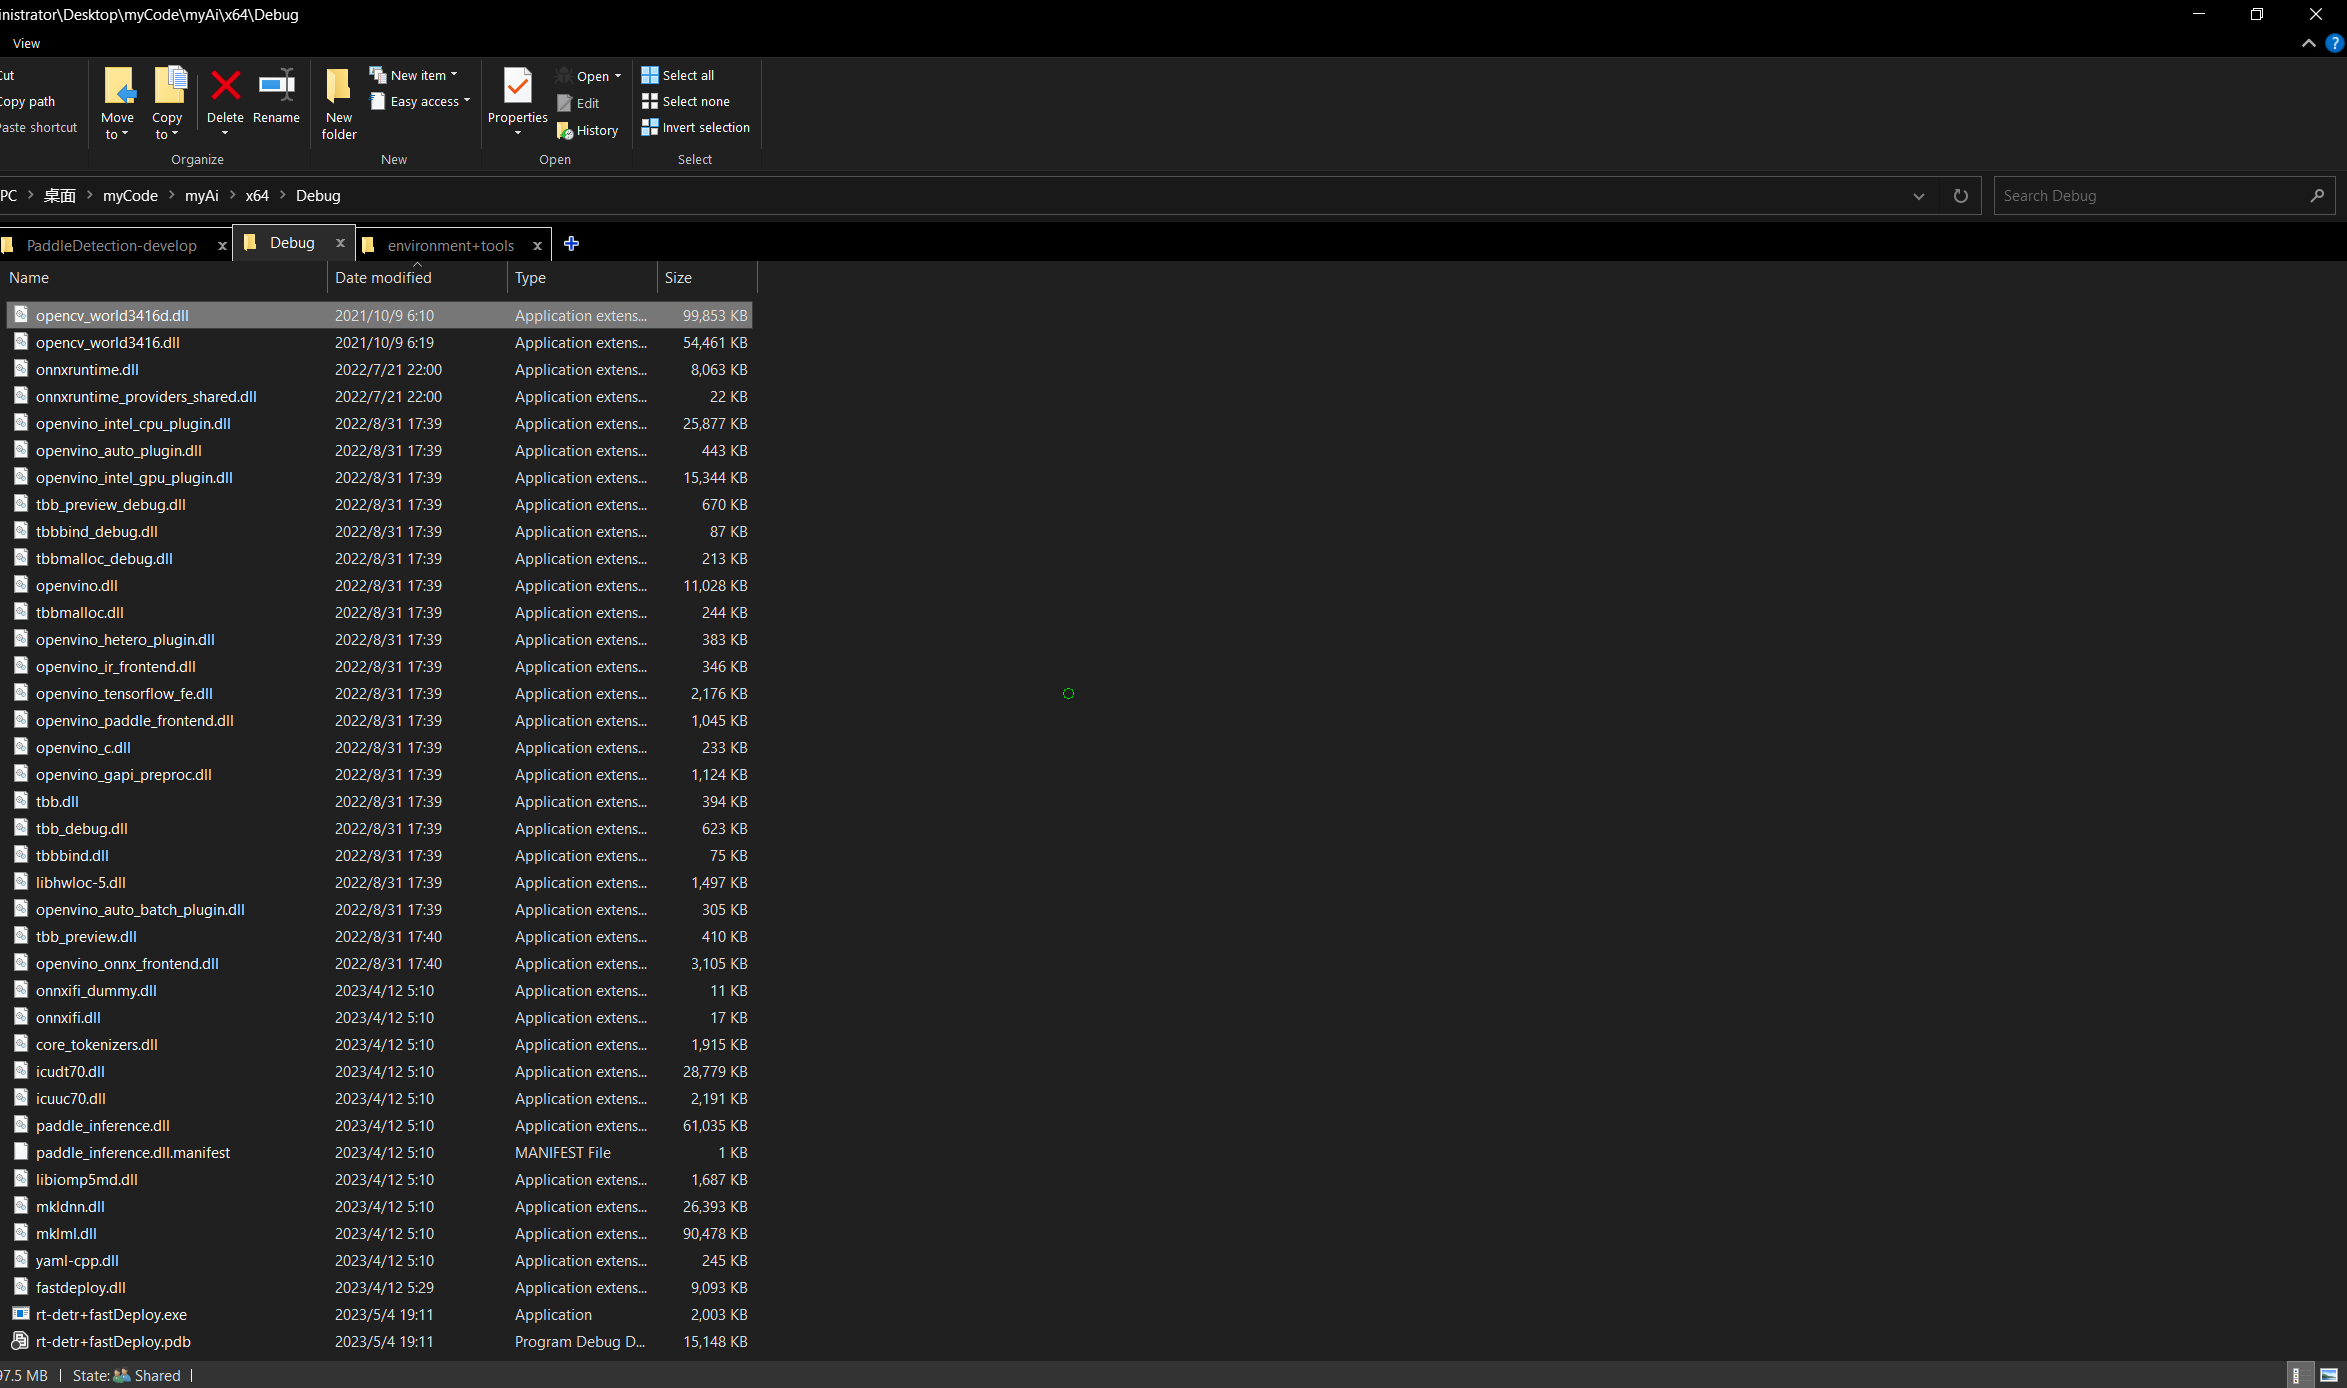Viewport: 2347px width, 1388px height.
Task: Select openvino_onnx_frontend.dll file
Action: [x=380, y=963]
